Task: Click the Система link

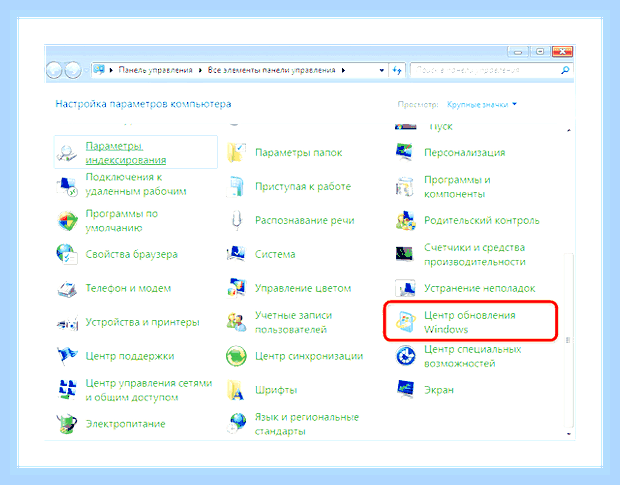Action: [275, 254]
